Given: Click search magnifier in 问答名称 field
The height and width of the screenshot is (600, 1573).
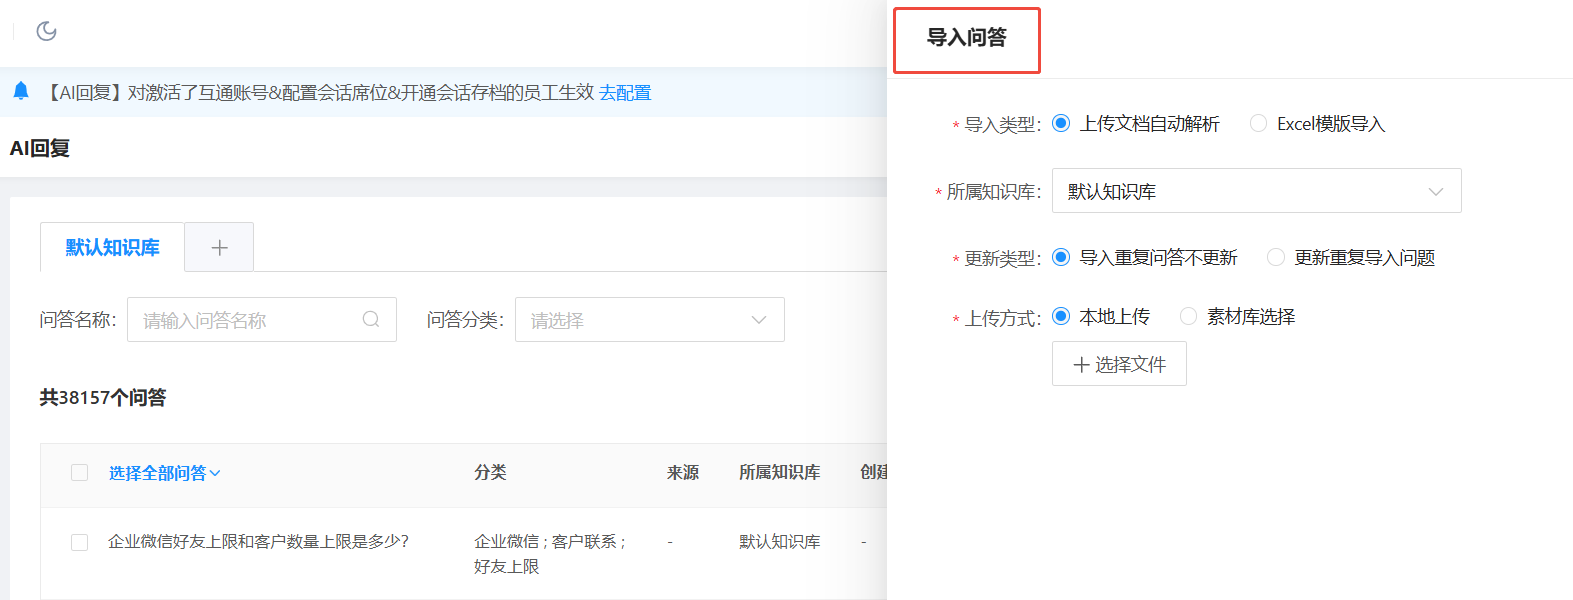Looking at the screenshot, I should point(371,320).
